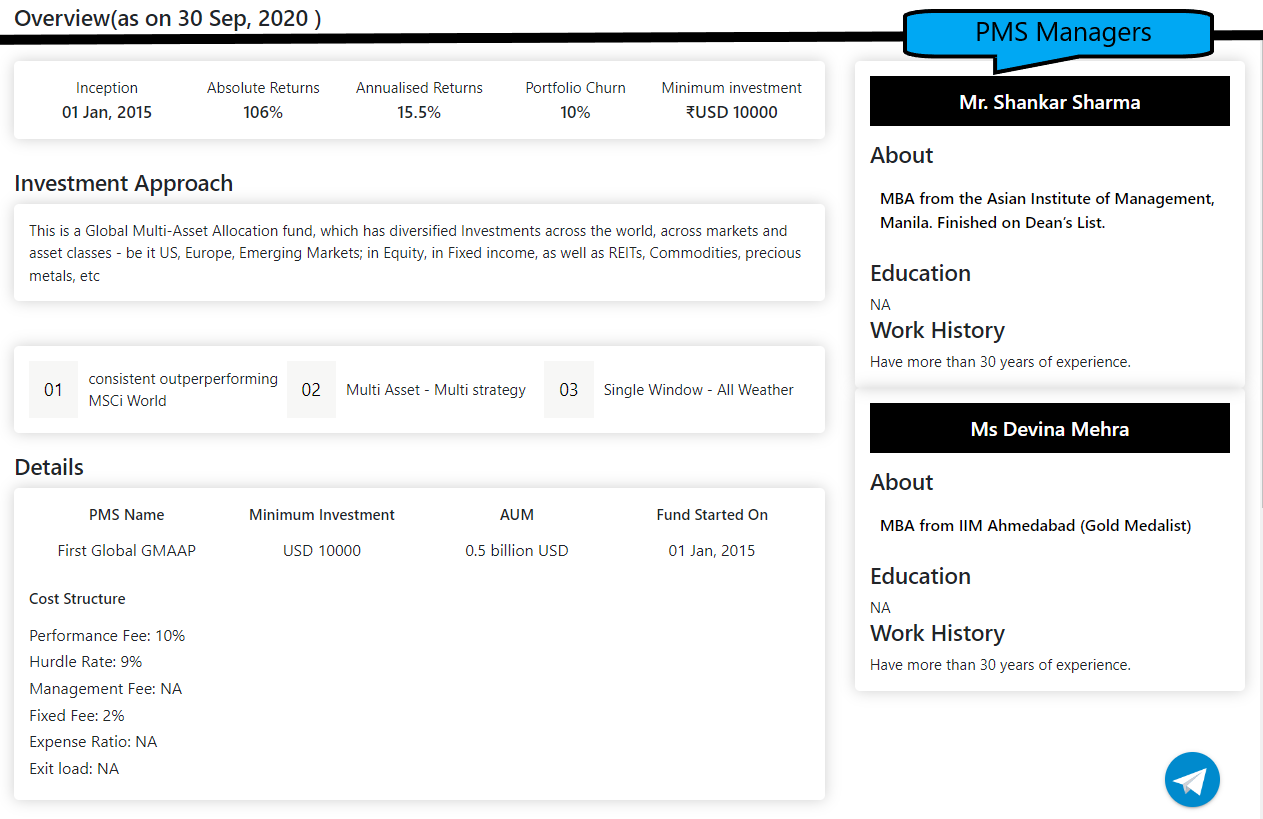Click the Performance Fee: 10% line

coord(107,636)
